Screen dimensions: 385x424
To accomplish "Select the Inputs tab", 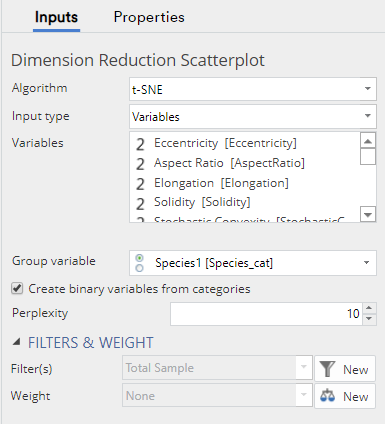I will point(56,17).
